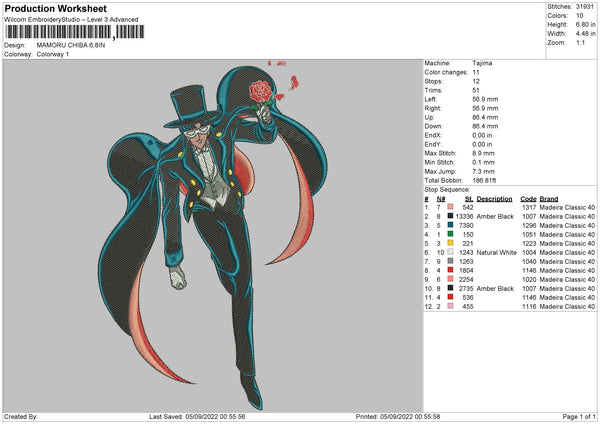Click thread code '1116'
The image size is (600, 424).
click(x=529, y=307)
